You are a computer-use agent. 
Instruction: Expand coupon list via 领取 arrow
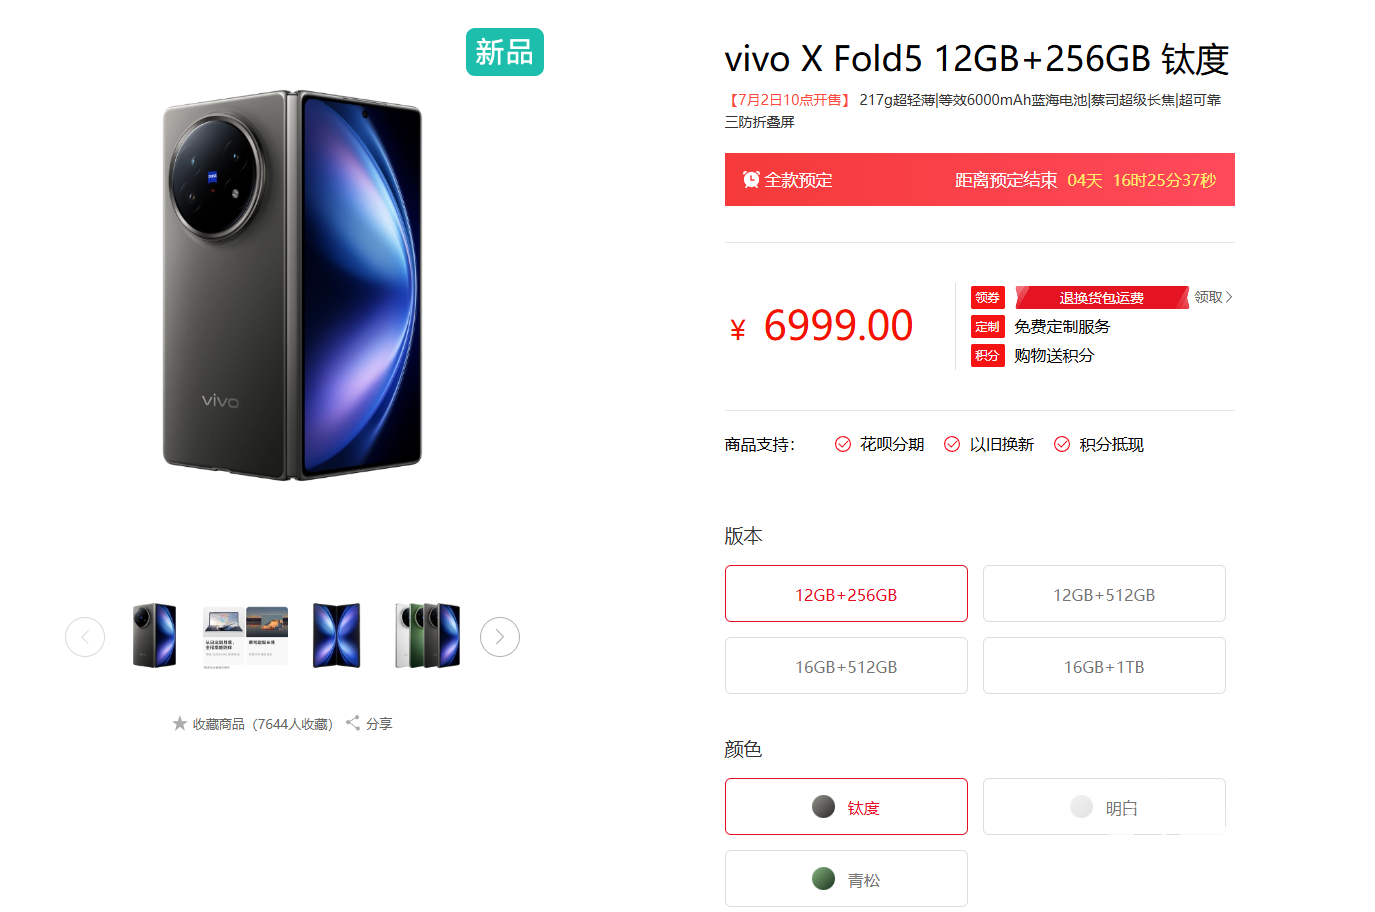coord(1213,297)
